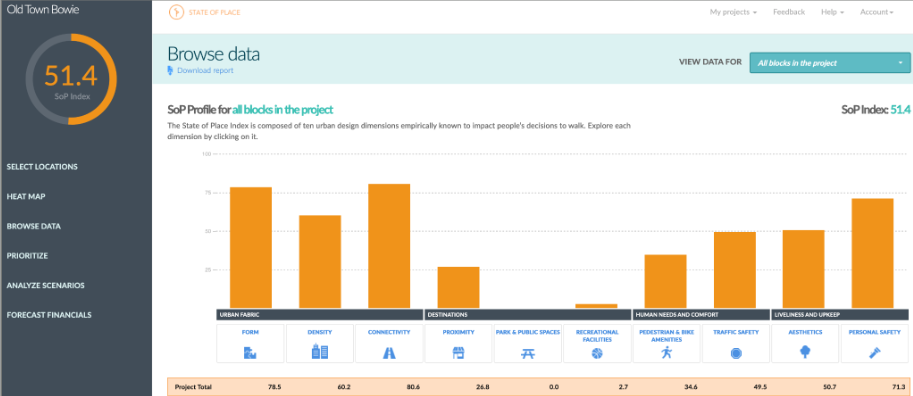The image size is (913, 396).
Task: Click the Park & Public Spaces picnic table icon
Action: 528,353
